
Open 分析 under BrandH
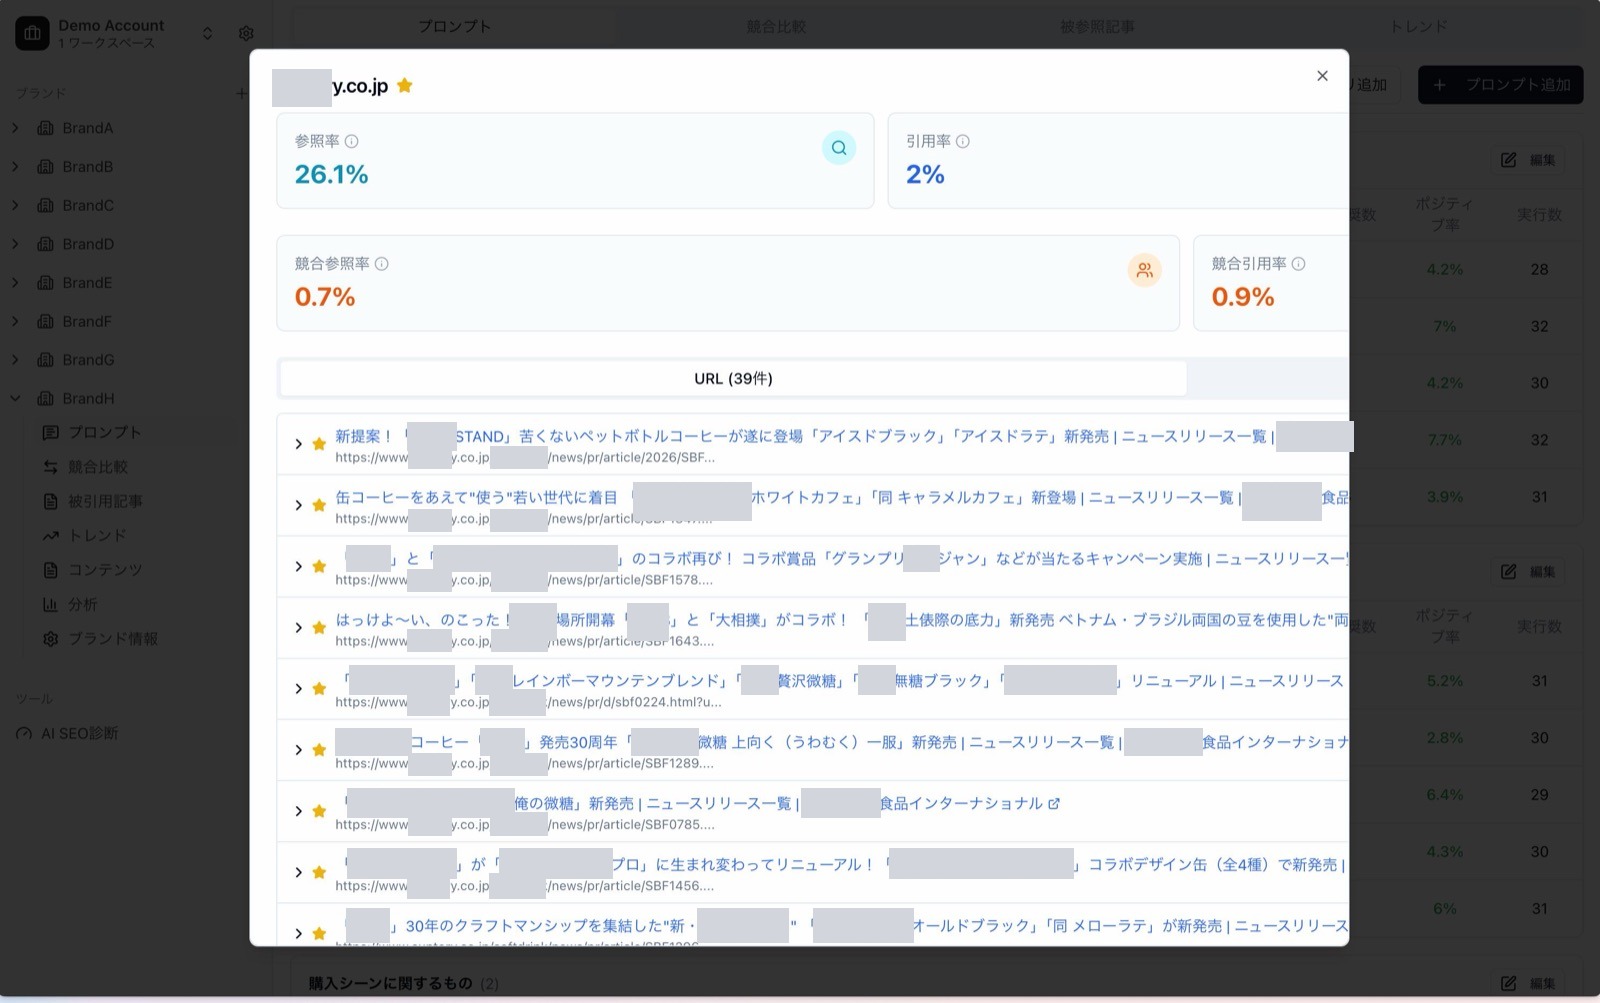[82, 604]
